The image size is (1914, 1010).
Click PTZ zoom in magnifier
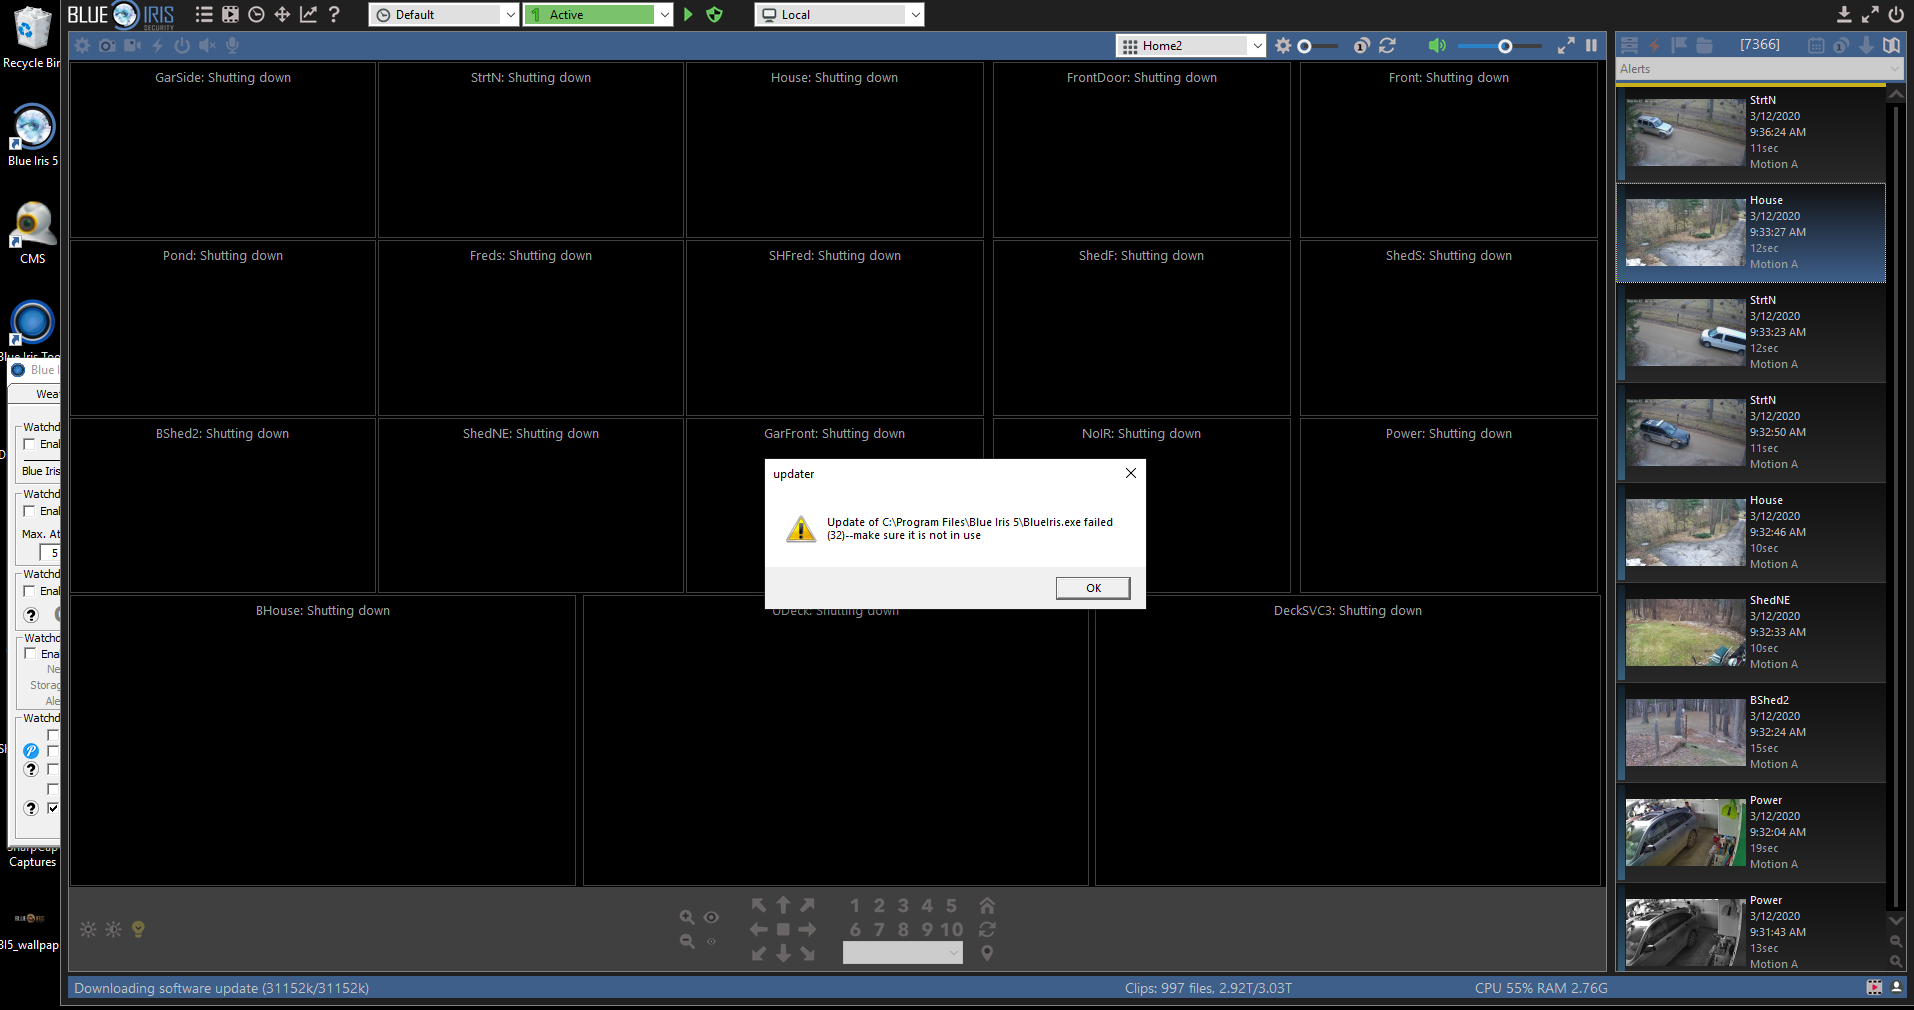(687, 917)
